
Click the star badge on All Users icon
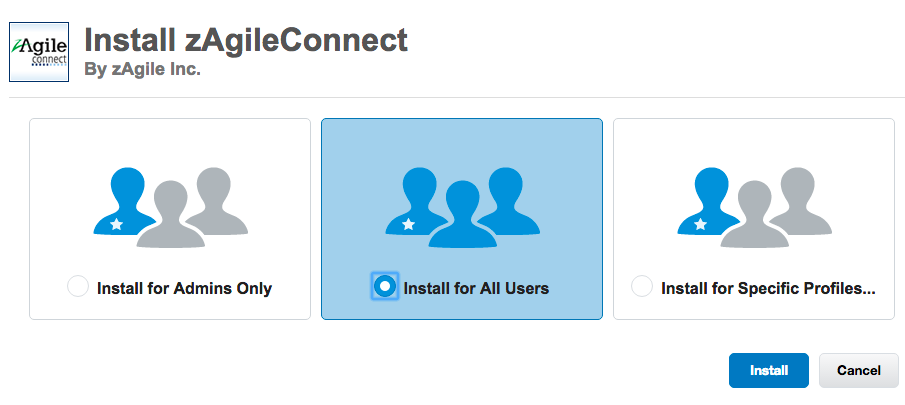408,224
